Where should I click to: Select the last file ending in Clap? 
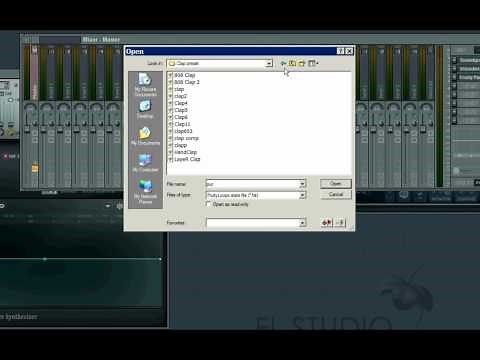184,159
